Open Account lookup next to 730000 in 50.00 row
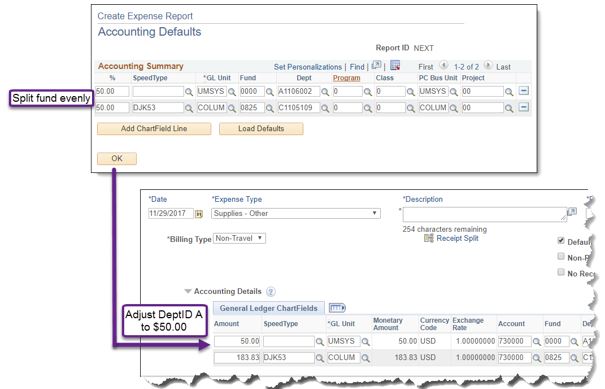605x389 pixels. (536, 342)
